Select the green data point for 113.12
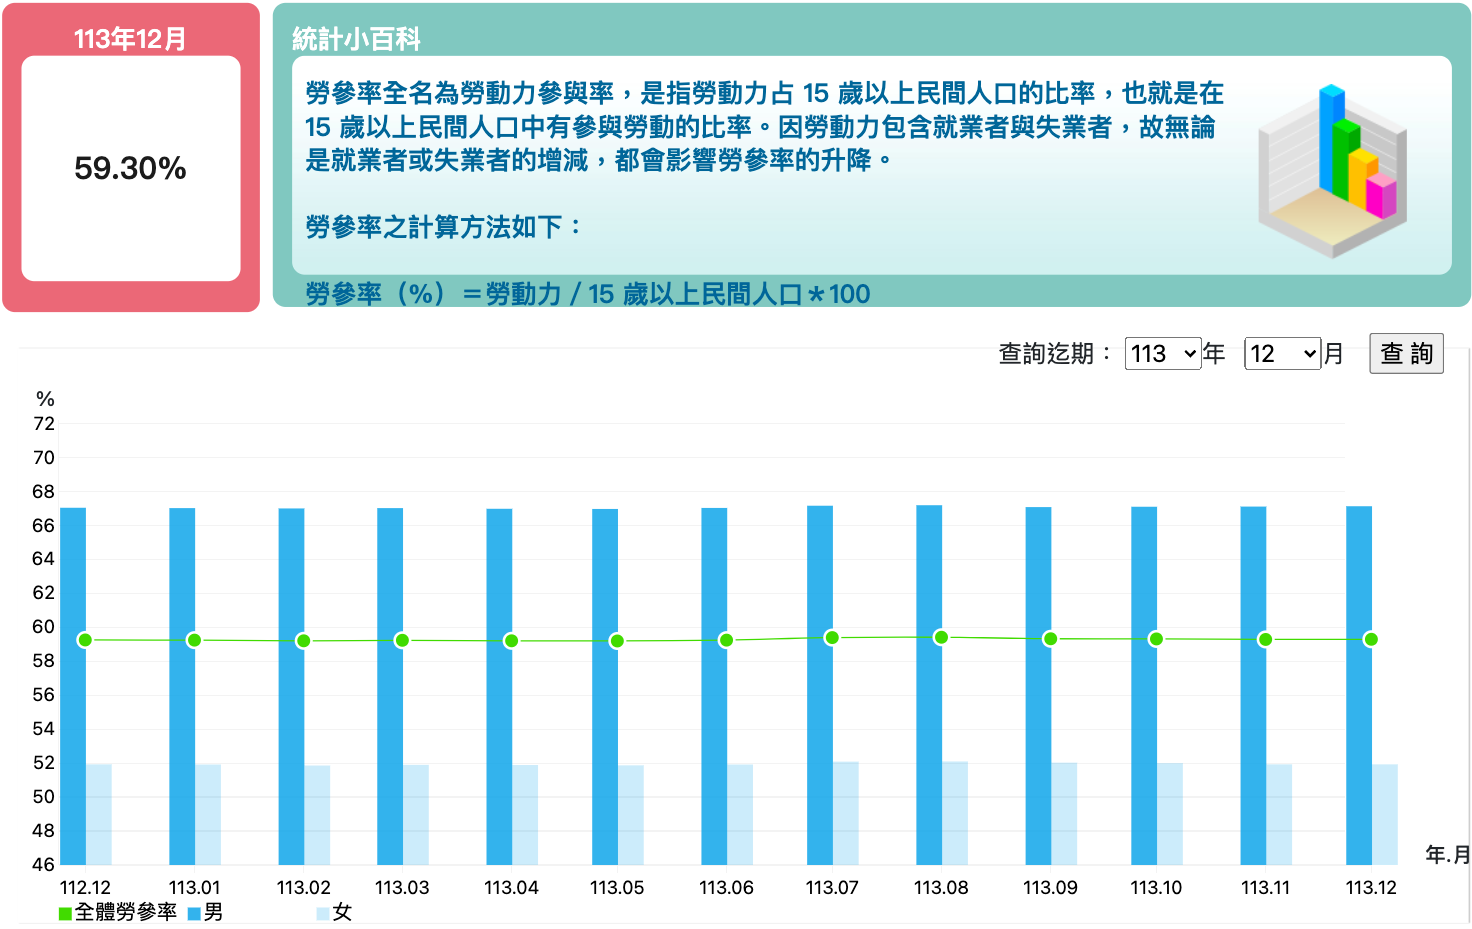This screenshot has width=1472, height=929. tap(1371, 639)
